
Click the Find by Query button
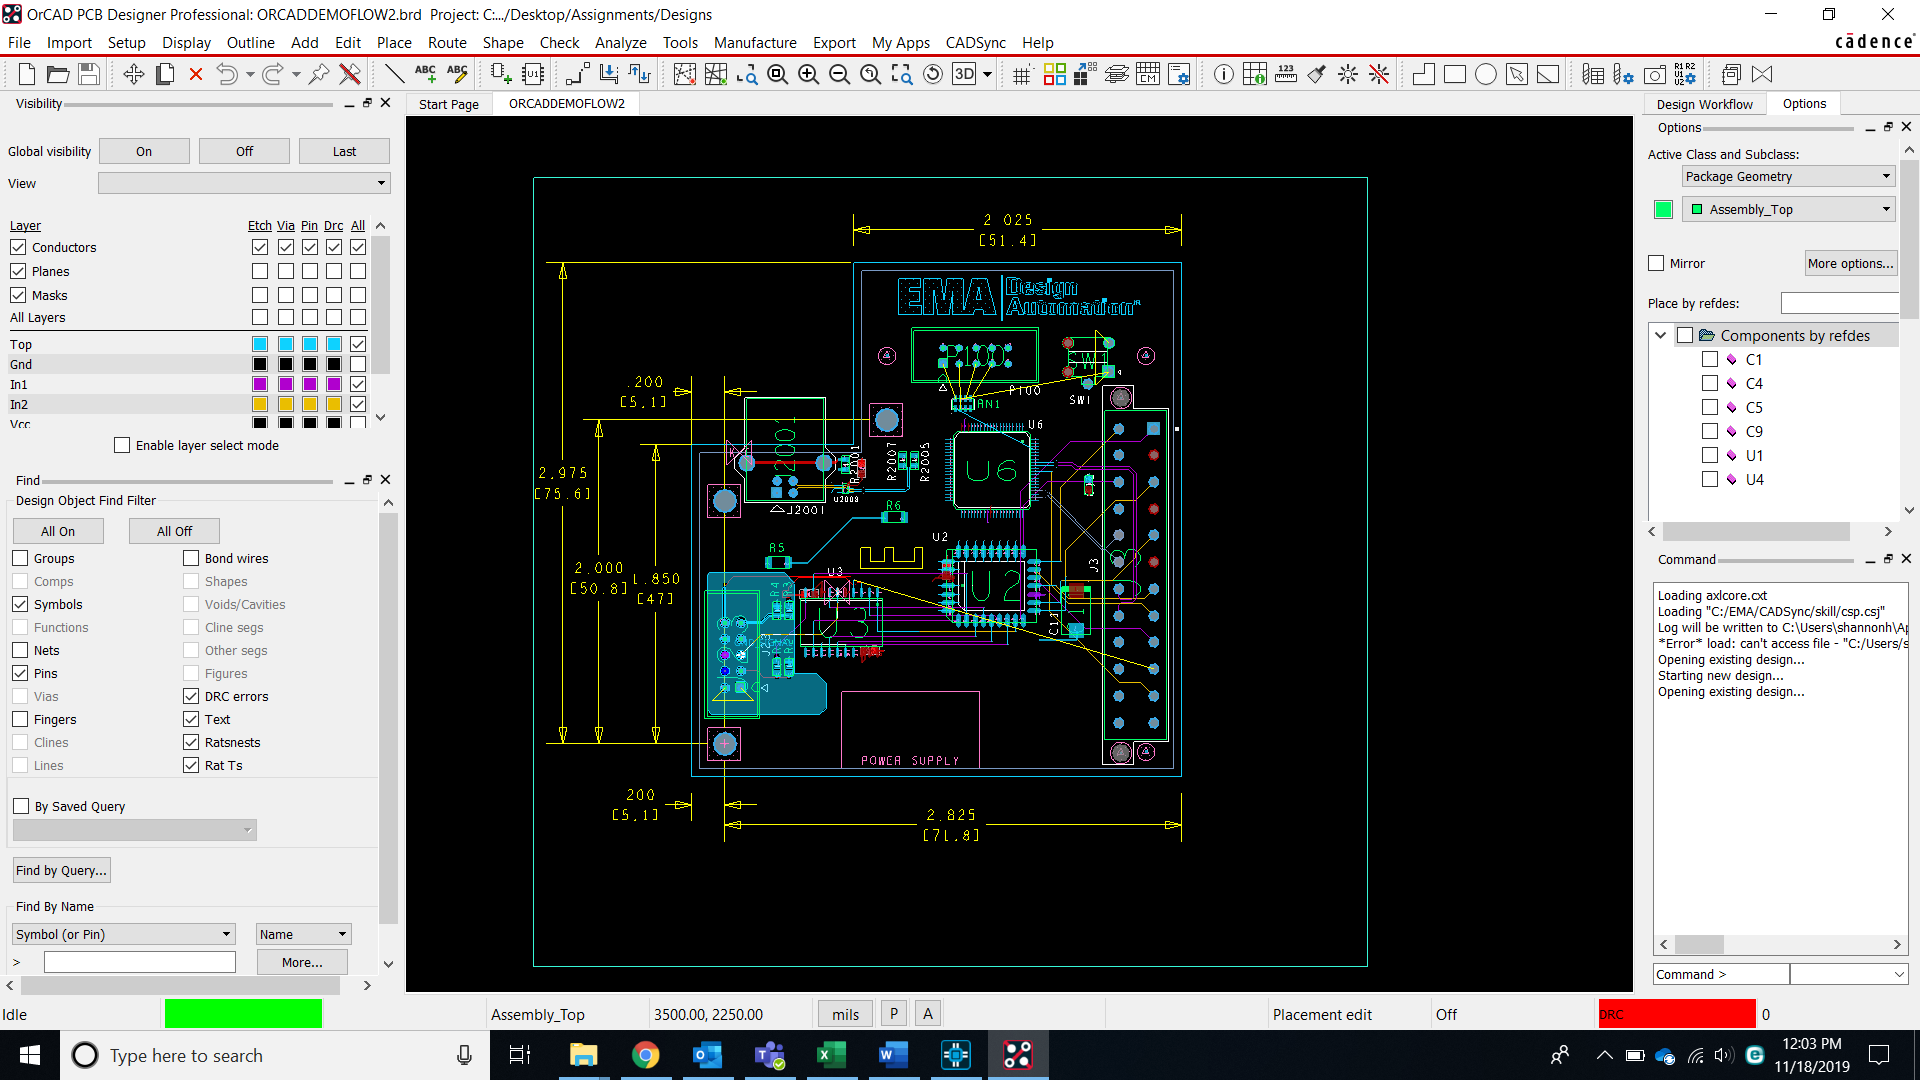[x=61, y=870]
